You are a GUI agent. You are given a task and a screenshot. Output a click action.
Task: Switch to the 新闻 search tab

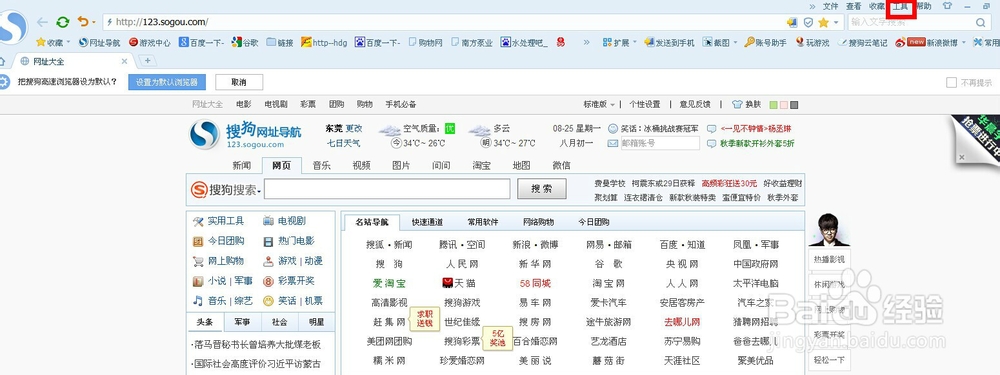(x=242, y=165)
